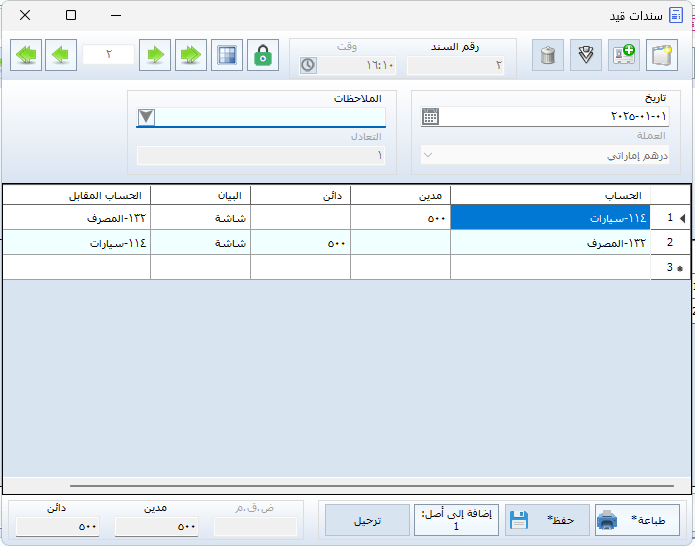Click the trash can delete icon

pyautogui.click(x=547, y=55)
